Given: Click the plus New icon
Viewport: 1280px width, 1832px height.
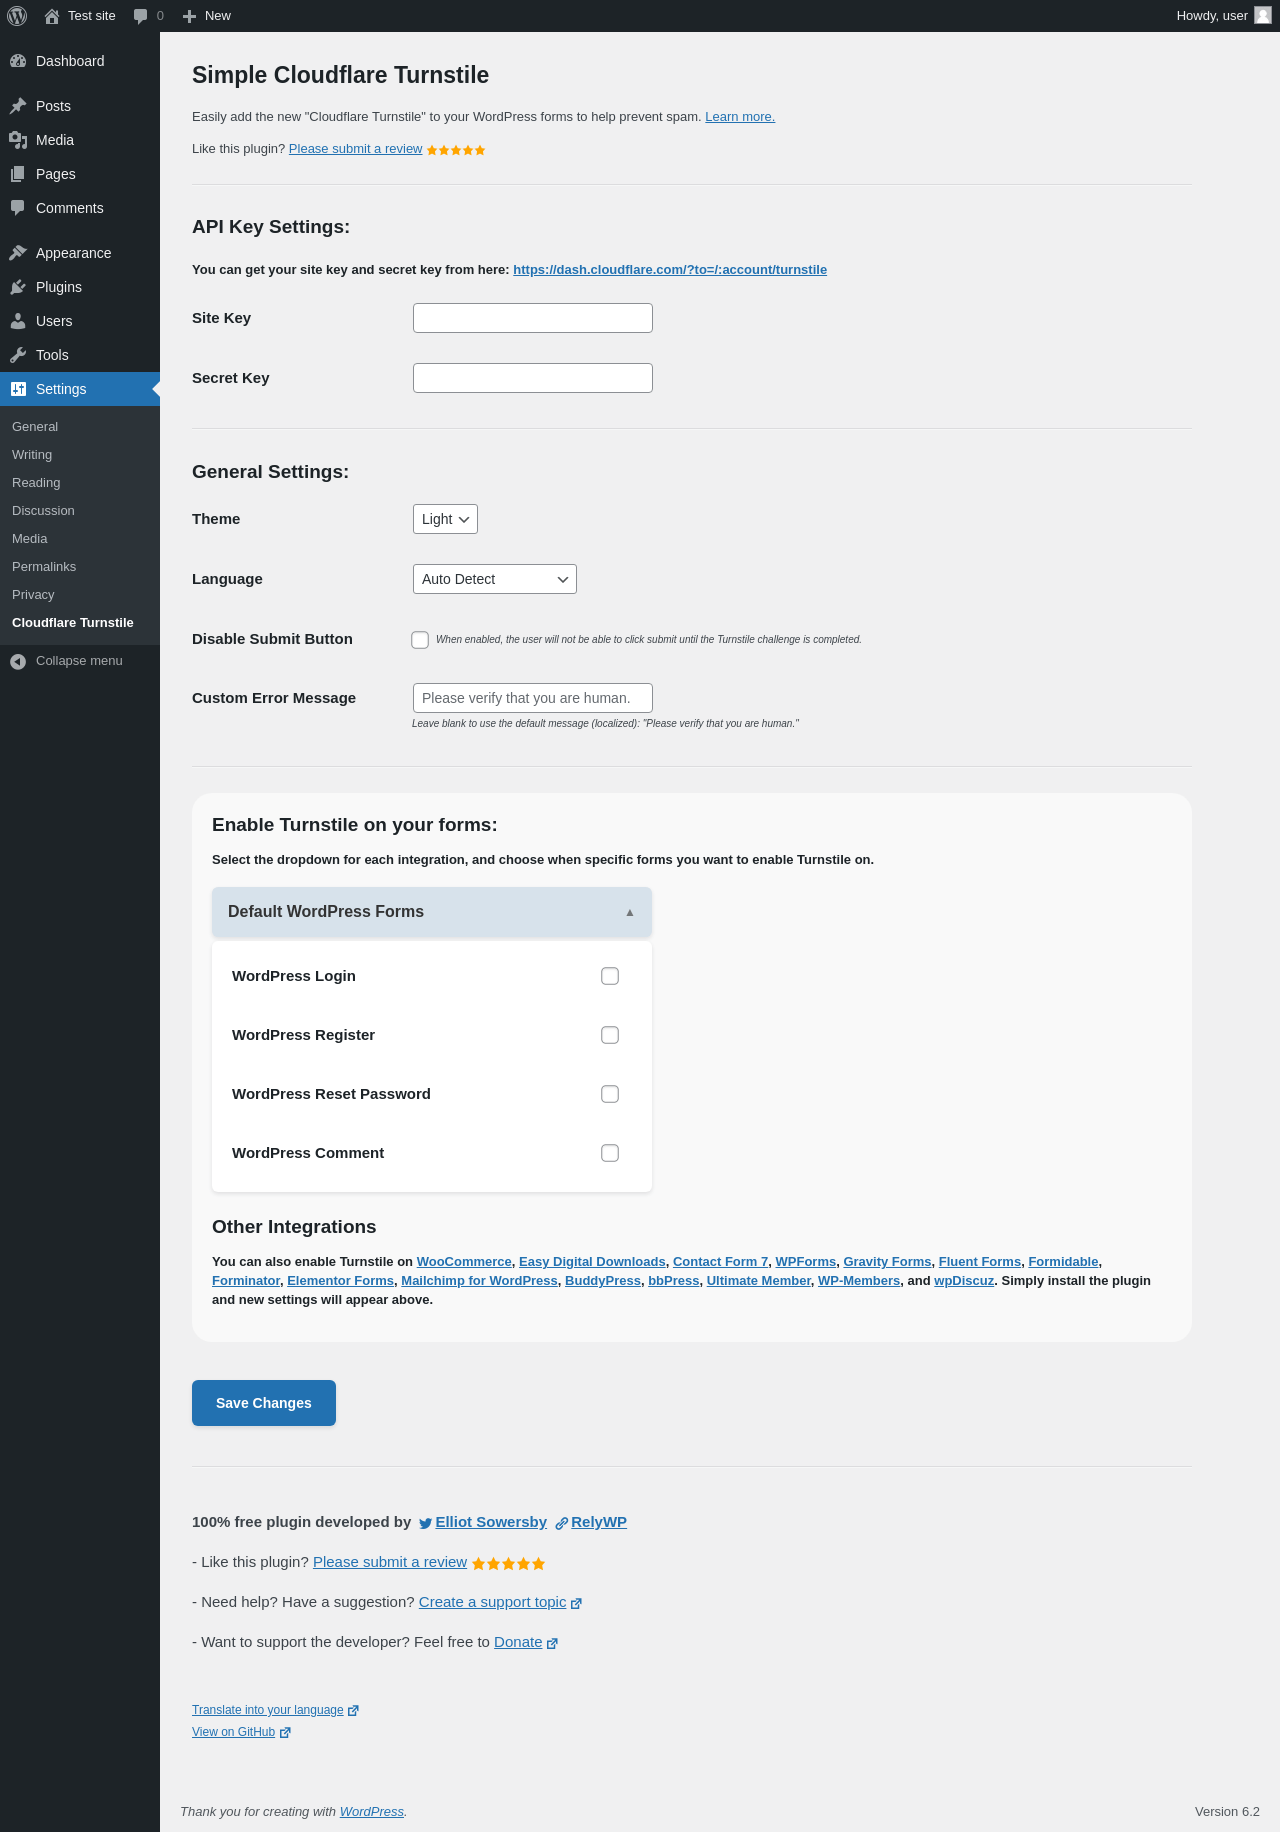Looking at the screenshot, I should tap(189, 16).
